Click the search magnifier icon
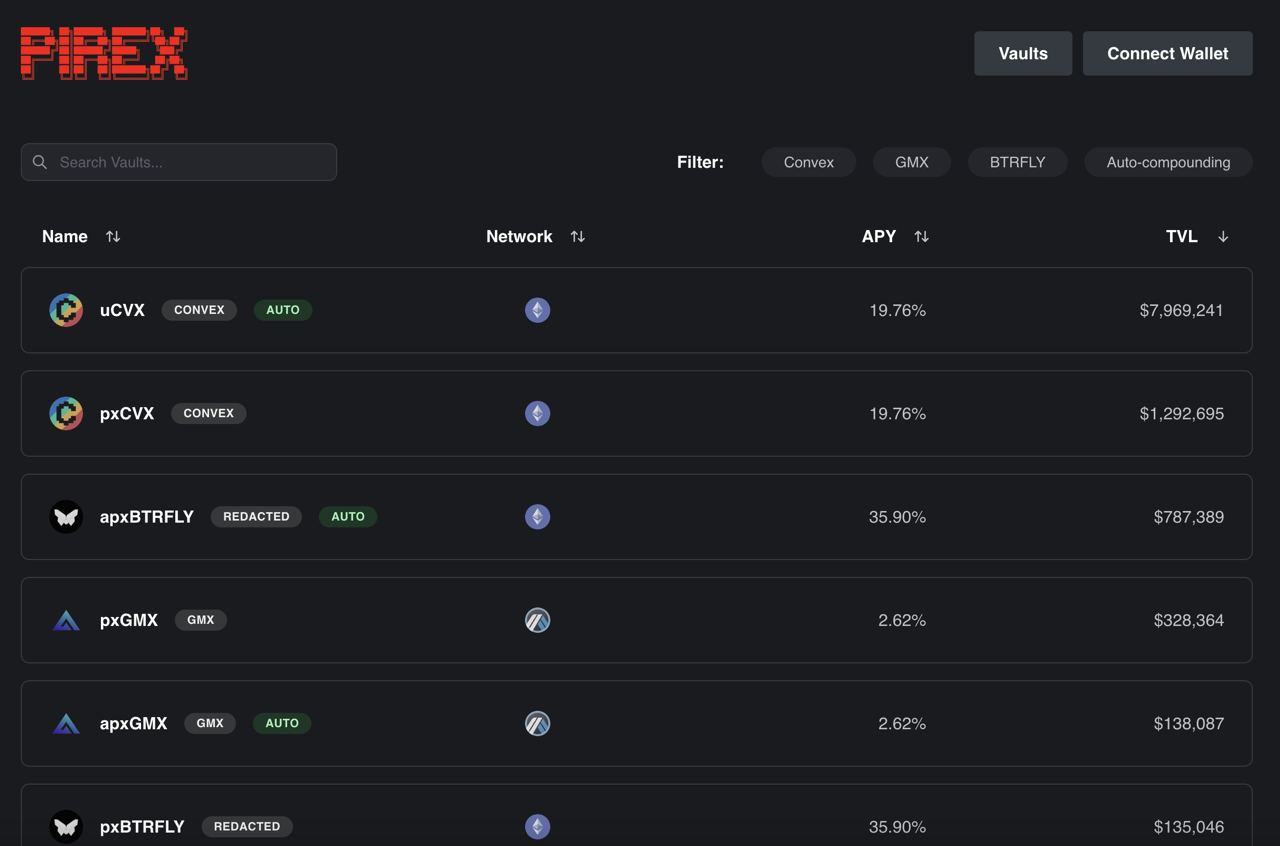Viewport: 1280px width, 846px height. [x=40, y=162]
